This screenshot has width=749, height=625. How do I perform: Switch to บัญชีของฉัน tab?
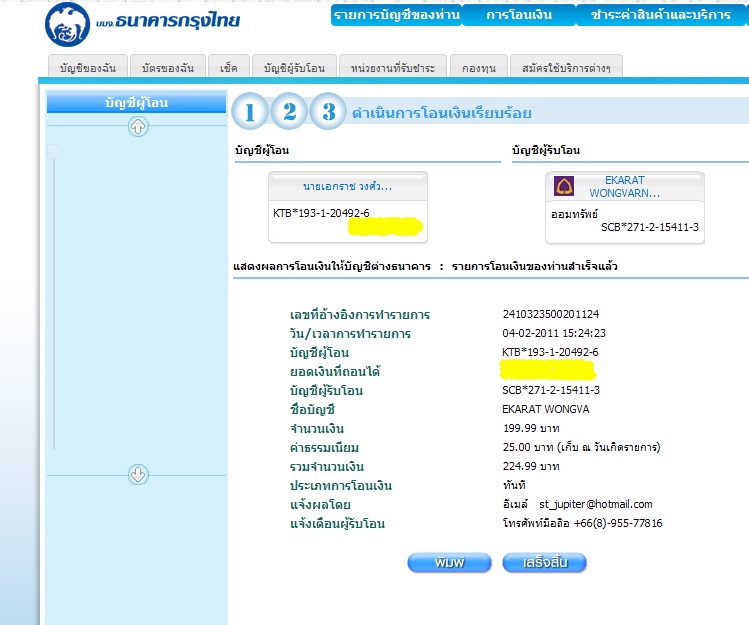[88, 67]
